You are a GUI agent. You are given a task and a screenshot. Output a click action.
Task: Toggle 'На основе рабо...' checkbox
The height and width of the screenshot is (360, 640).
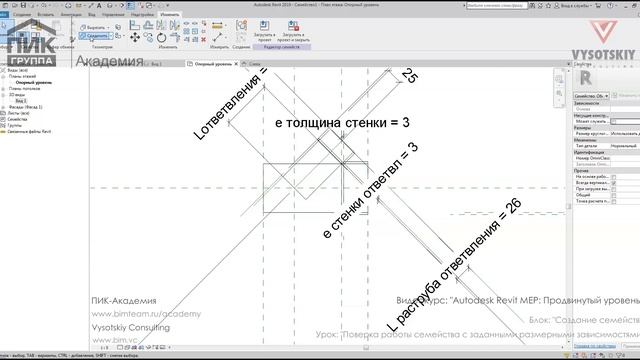tap(613, 177)
